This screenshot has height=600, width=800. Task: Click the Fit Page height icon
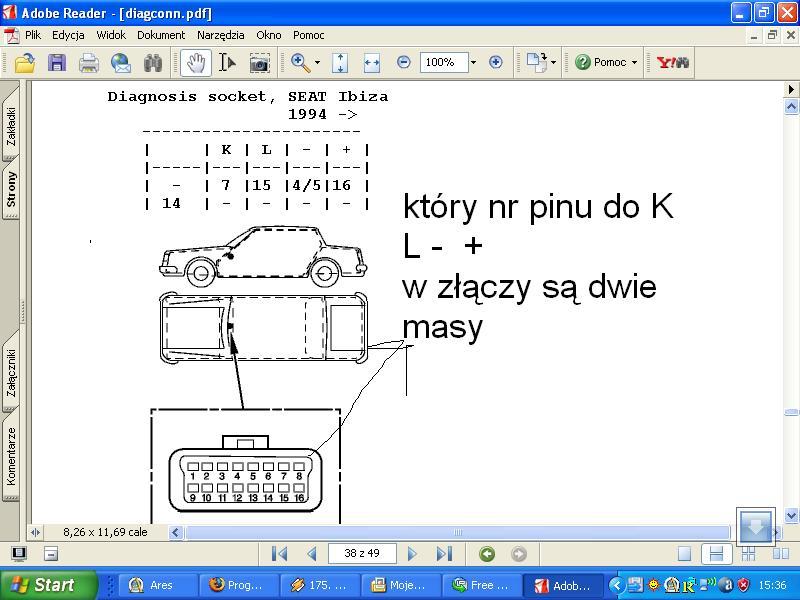coord(340,63)
